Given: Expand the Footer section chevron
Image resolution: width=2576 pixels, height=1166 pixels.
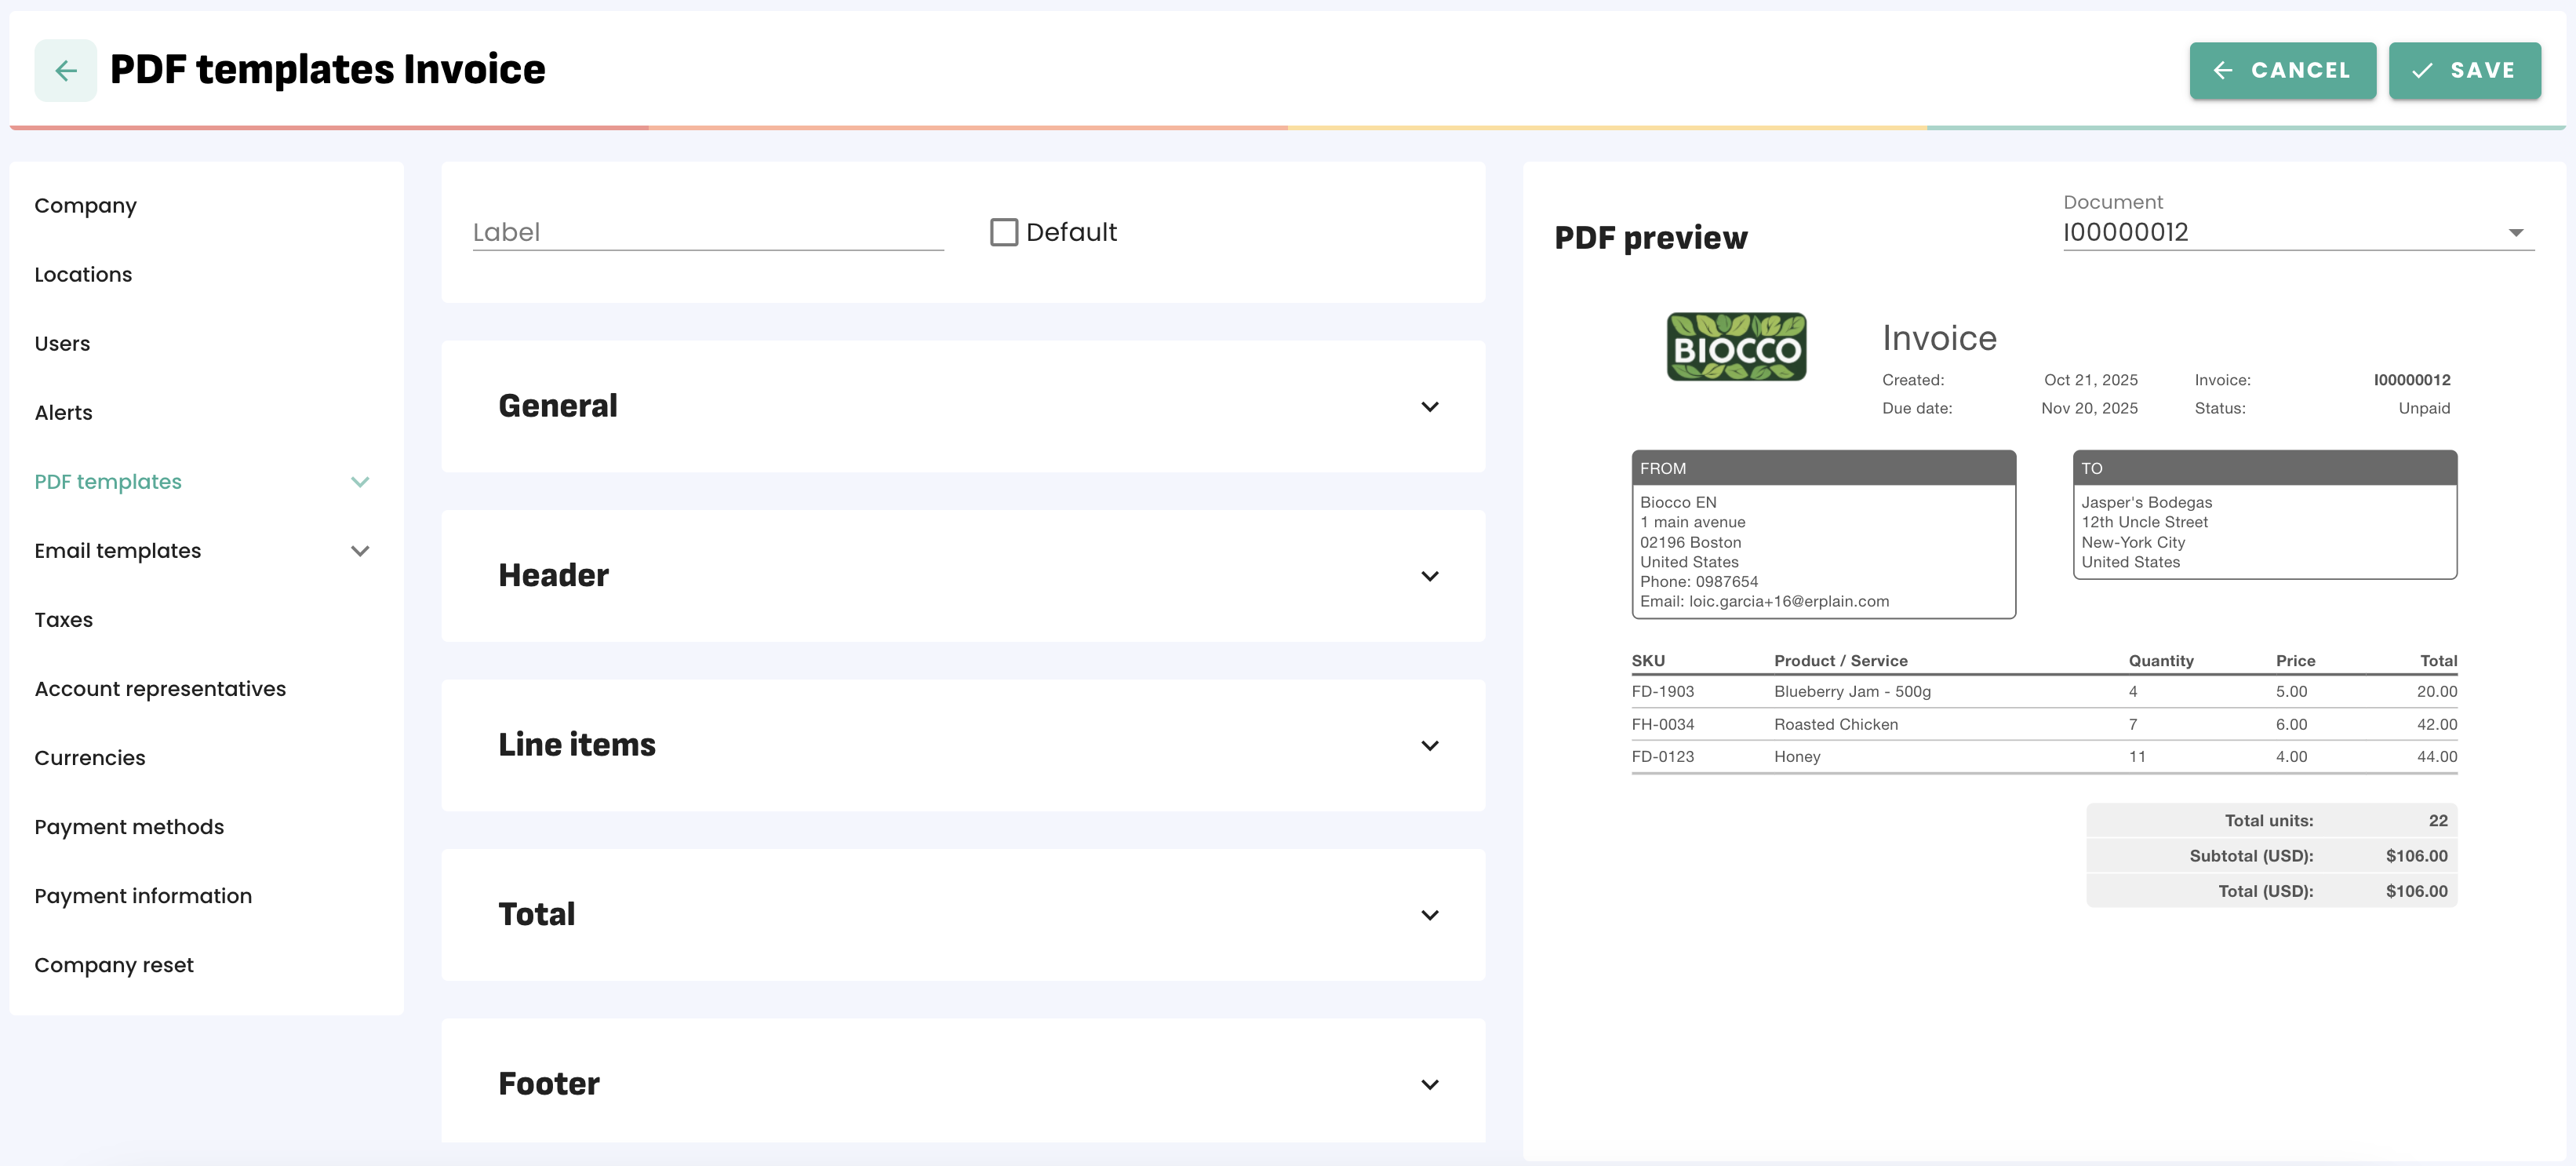Looking at the screenshot, I should pyautogui.click(x=1429, y=1085).
